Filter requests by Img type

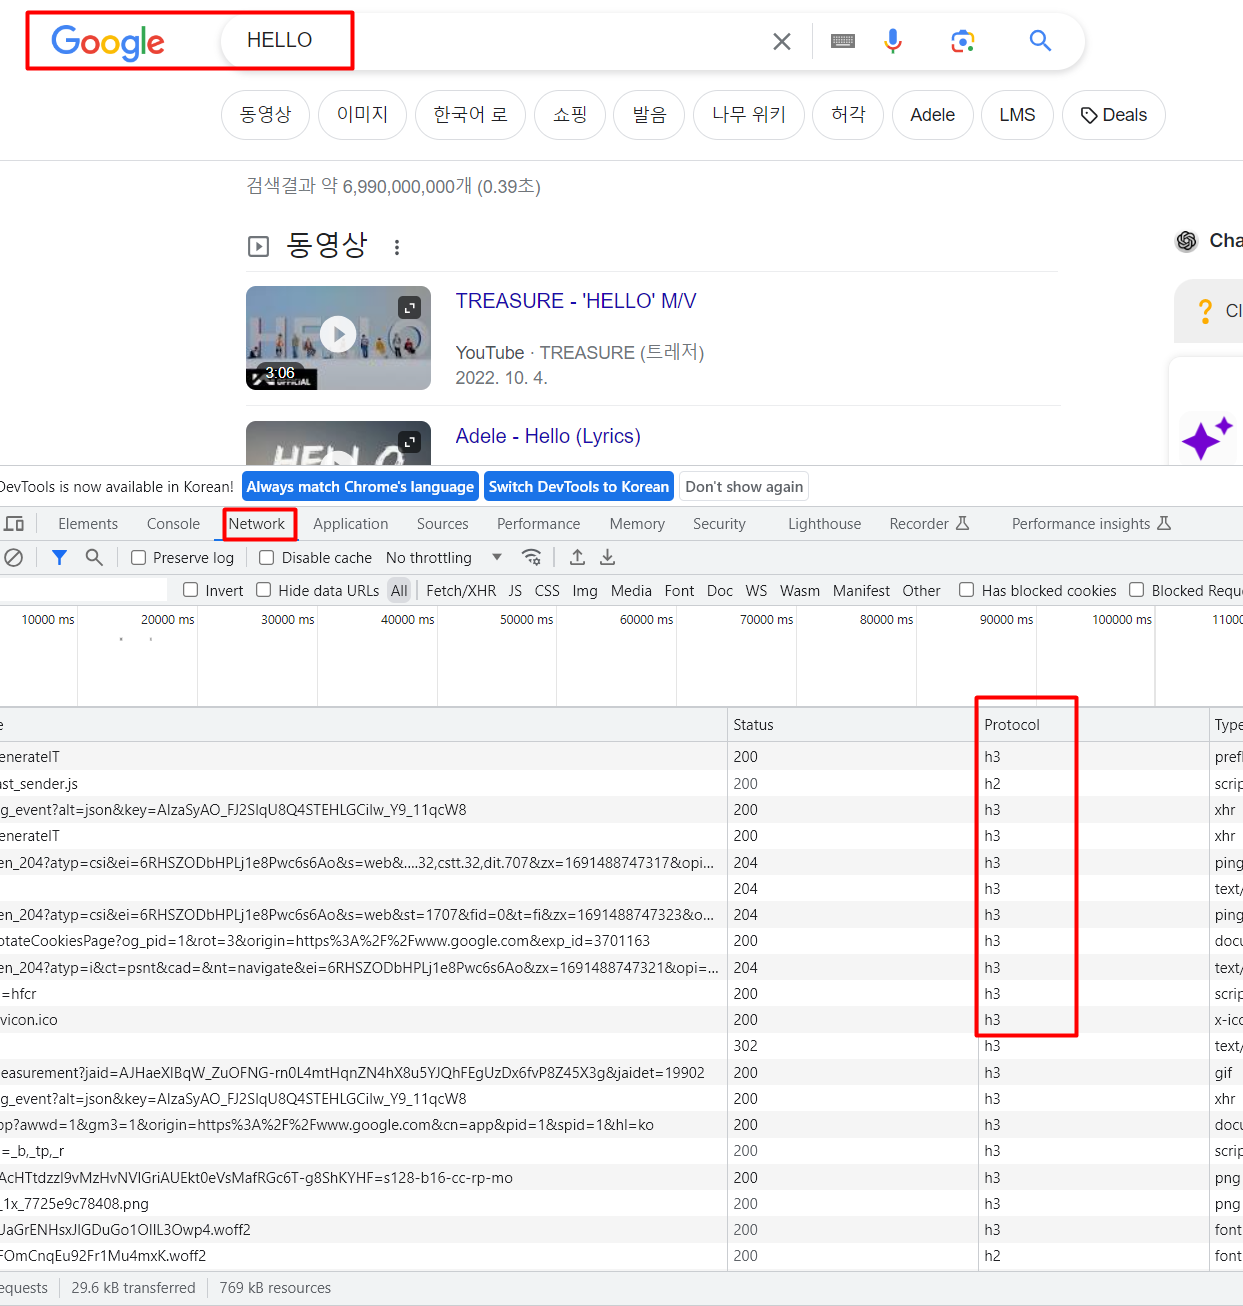(x=585, y=591)
